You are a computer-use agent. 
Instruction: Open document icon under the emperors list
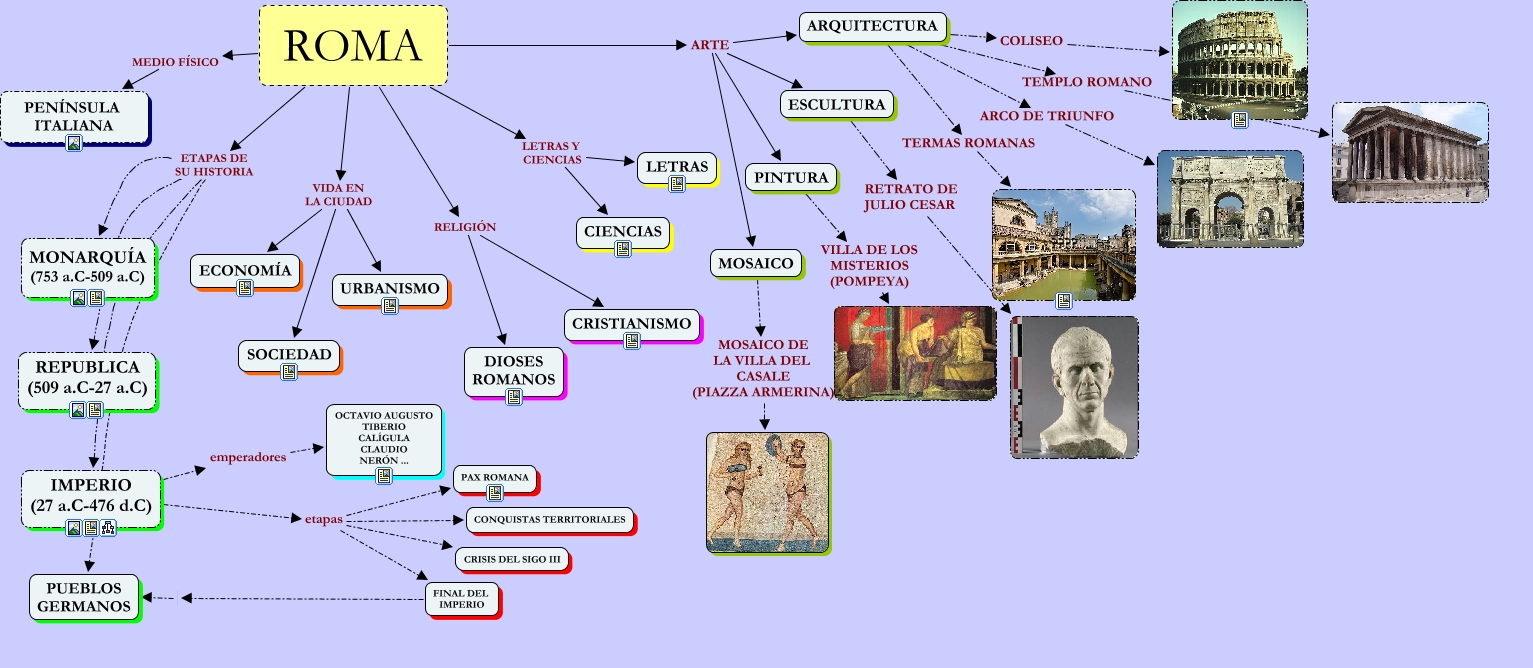[384, 476]
